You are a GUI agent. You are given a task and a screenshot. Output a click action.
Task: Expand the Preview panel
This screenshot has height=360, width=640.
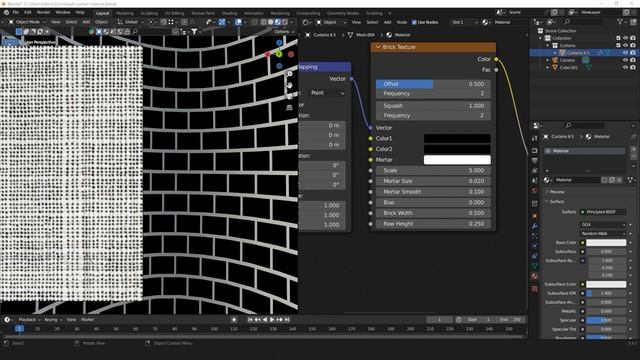pos(556,192)
